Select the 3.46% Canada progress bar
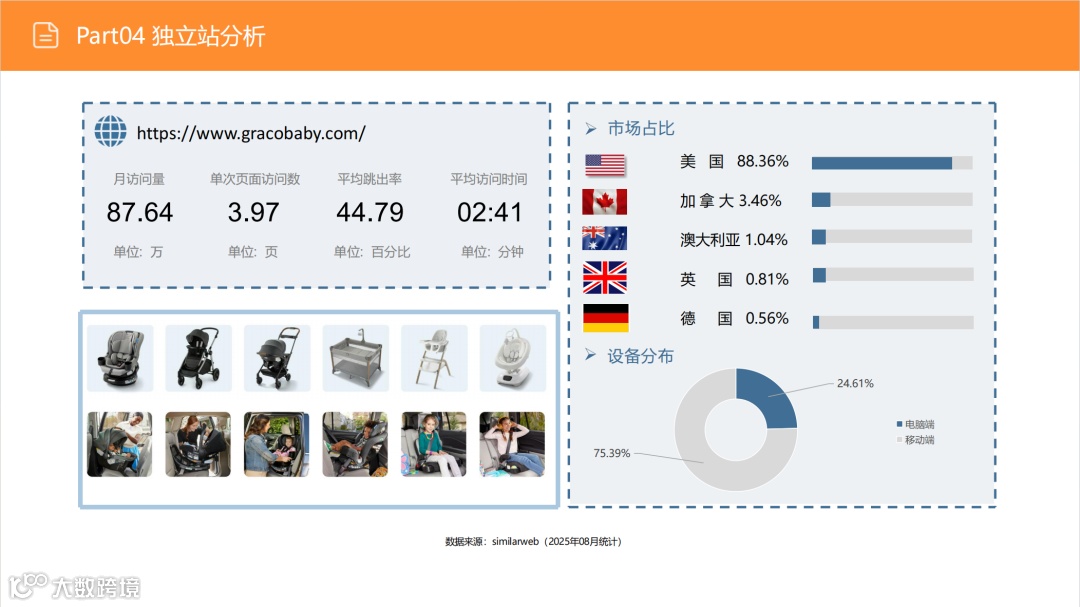Image resolution: width=1080 pixels, height=607 pixels. click(x=892, y=200)
